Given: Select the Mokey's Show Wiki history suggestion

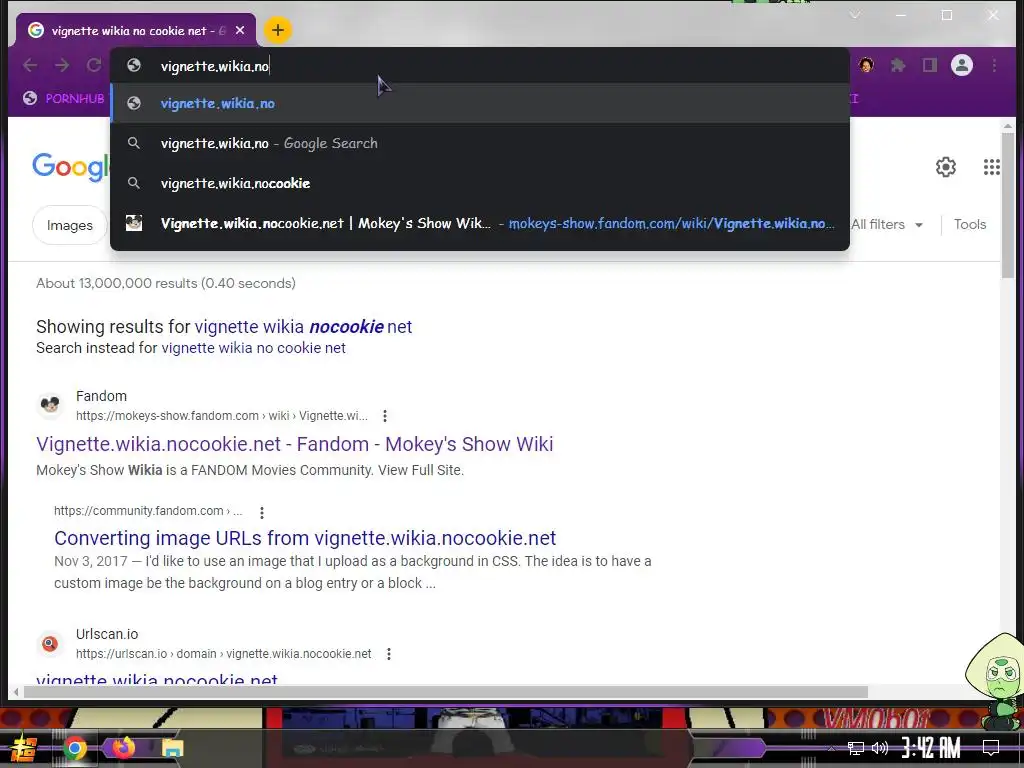Looking at the screenshot, I should click(x=480, y=223).
